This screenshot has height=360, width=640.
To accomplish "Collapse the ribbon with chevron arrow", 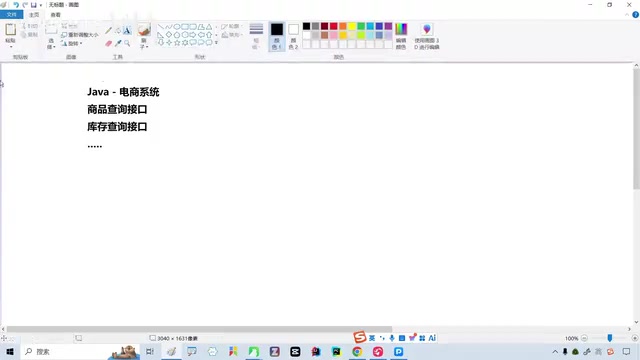I will pos(627,15).
